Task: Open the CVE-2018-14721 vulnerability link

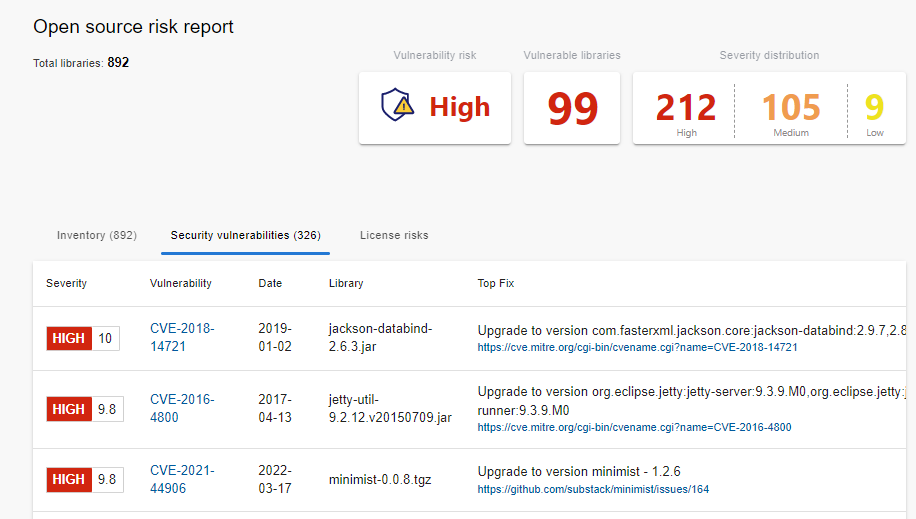Action: (182, 337)
